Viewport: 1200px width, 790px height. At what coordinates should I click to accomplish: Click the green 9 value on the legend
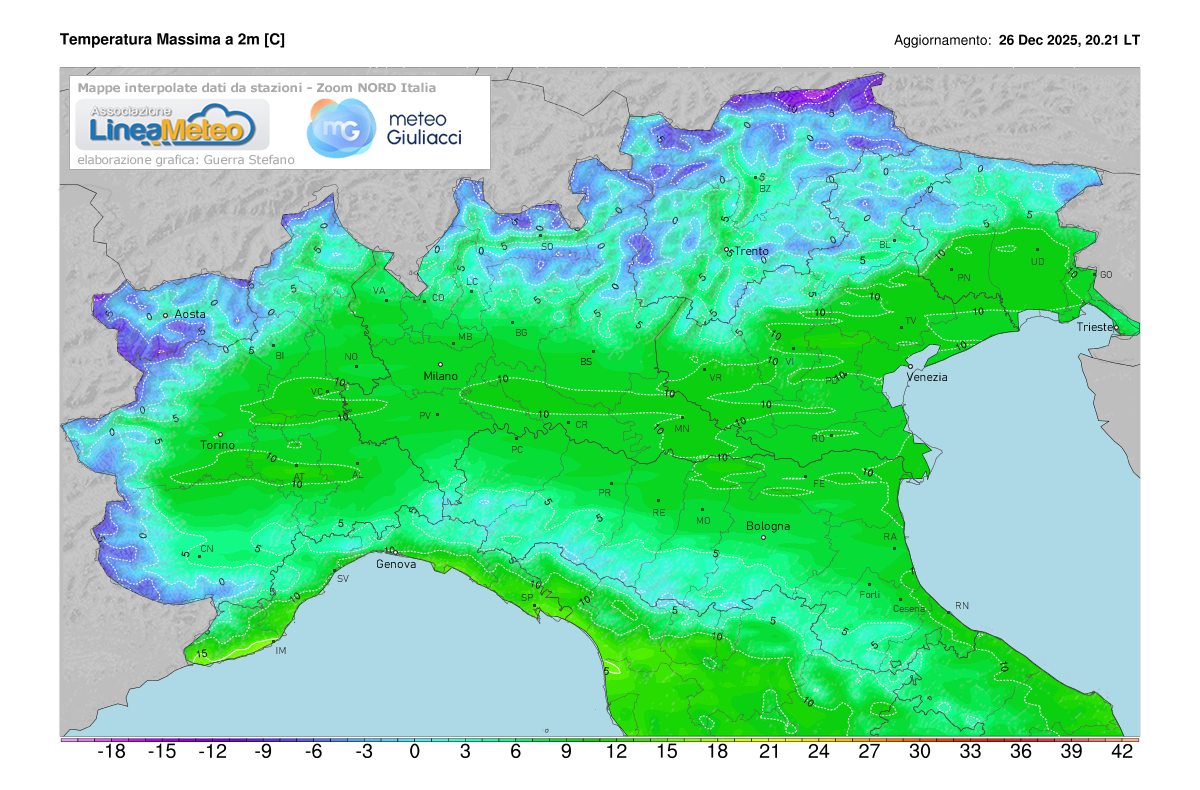(566, 751)
